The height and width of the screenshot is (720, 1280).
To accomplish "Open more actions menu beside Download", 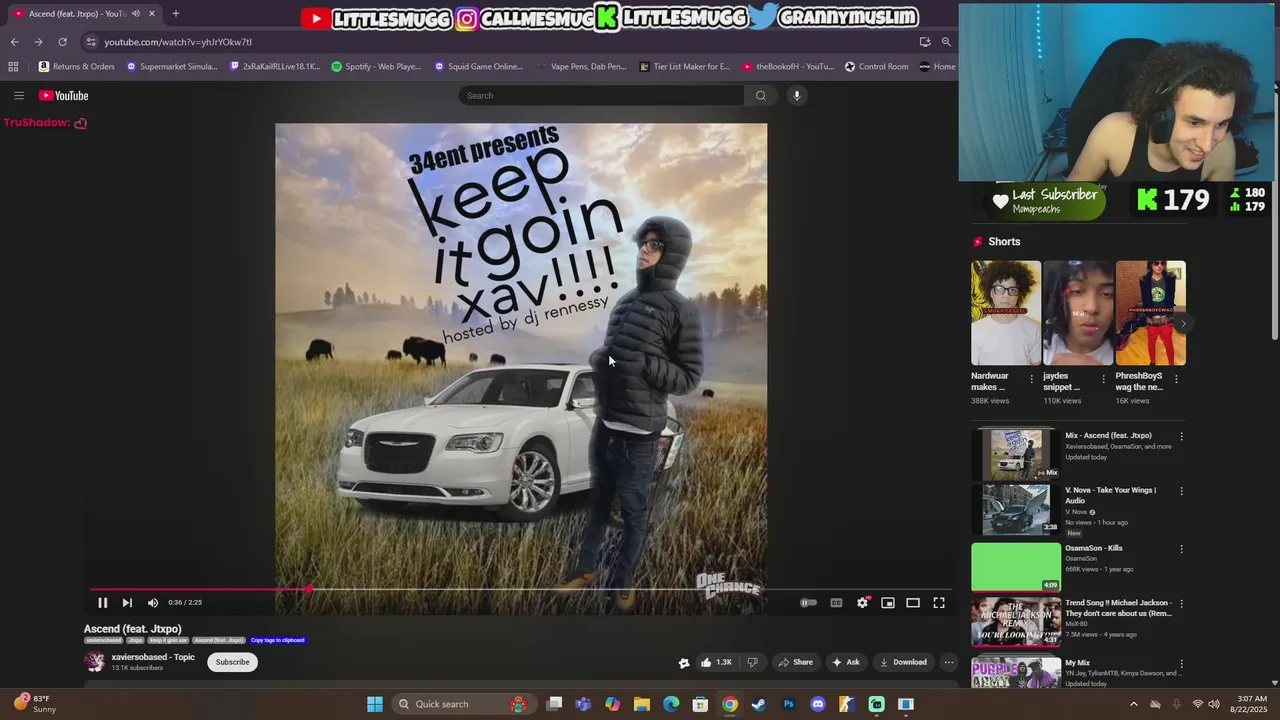I will point(949,662).
